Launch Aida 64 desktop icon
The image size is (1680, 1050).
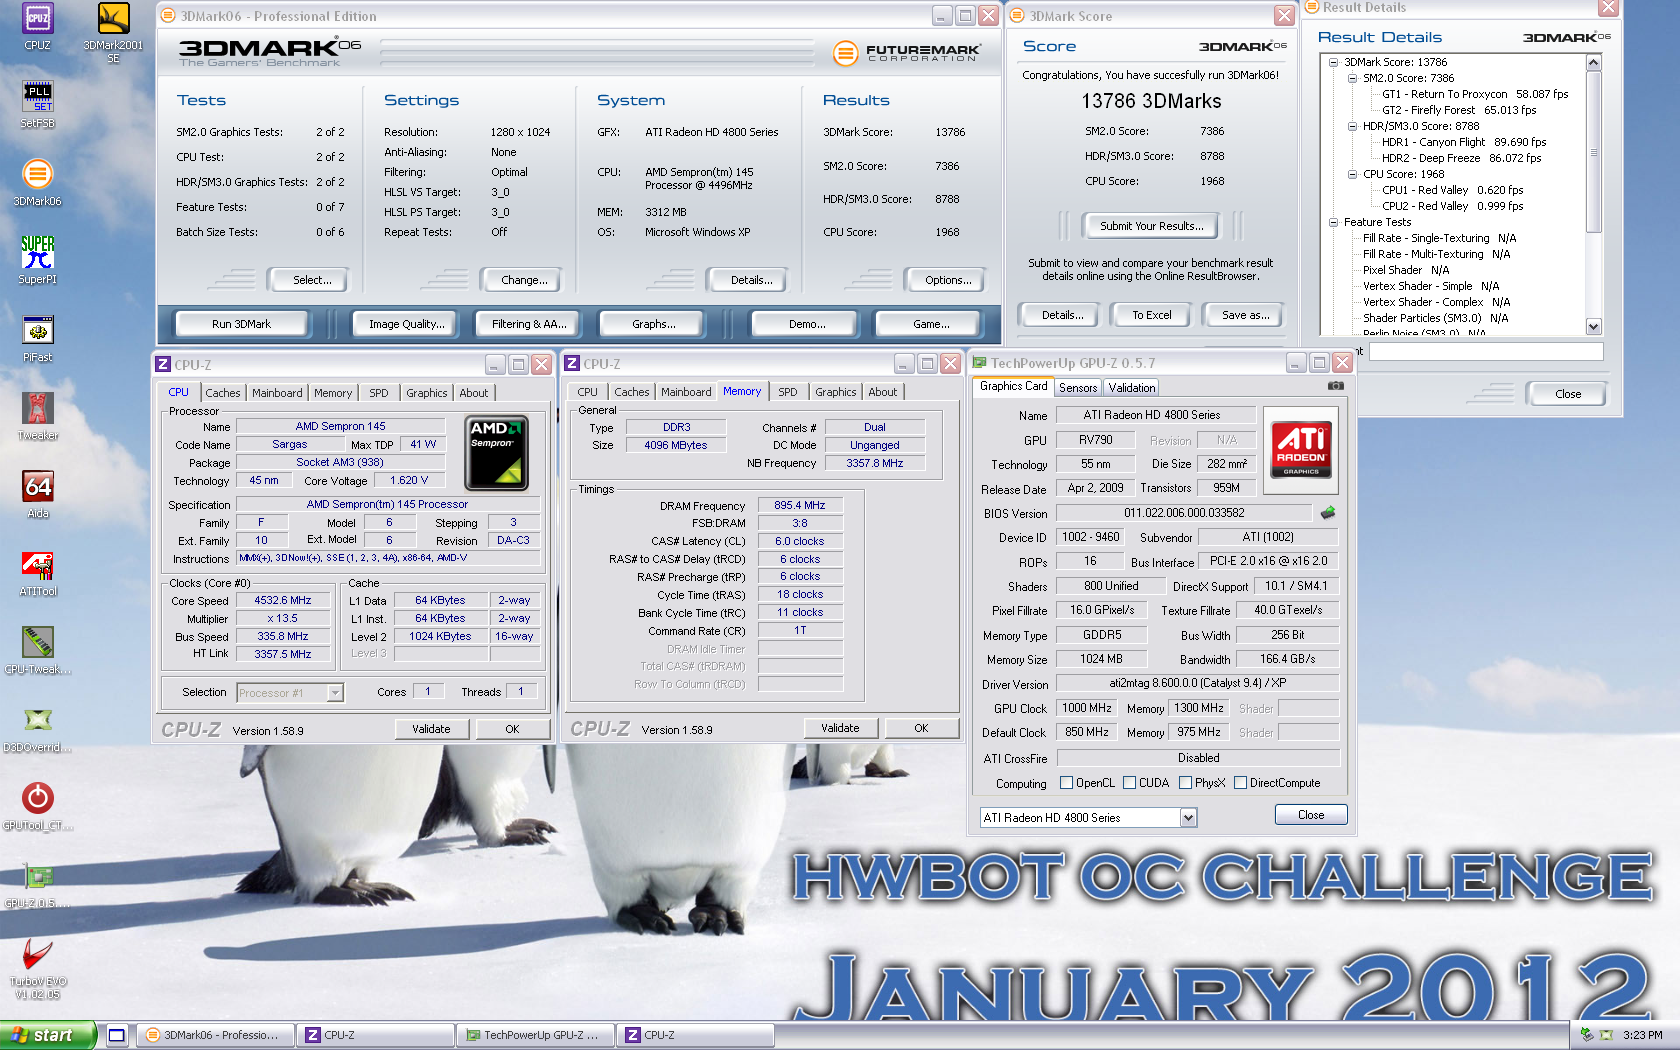pyautogui.click(x=37, y=495)
